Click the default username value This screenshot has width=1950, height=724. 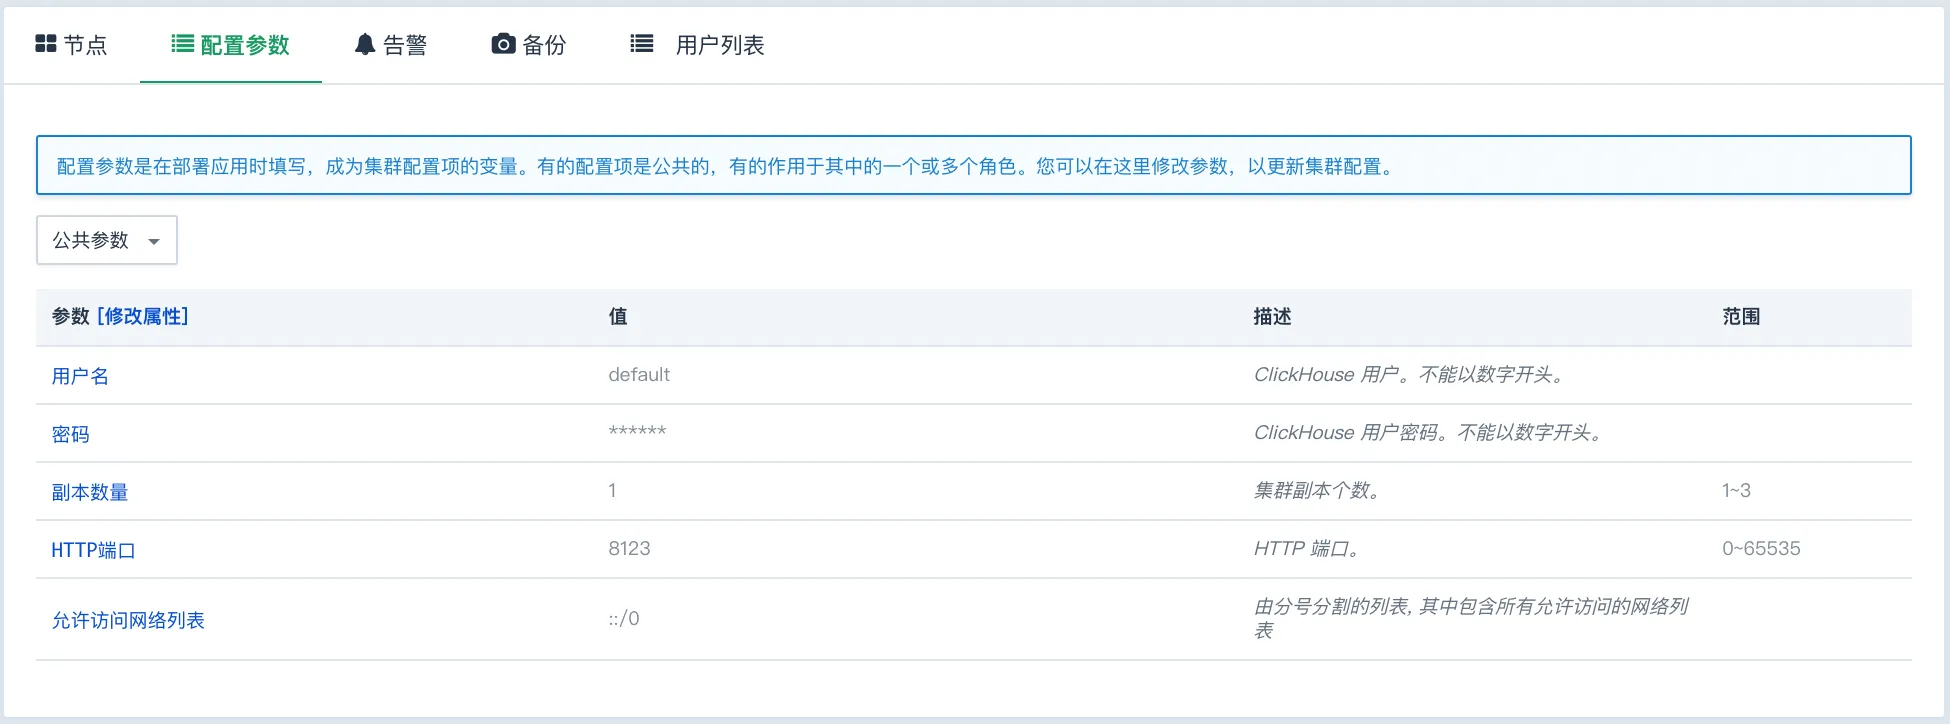(x=639, y=374)
